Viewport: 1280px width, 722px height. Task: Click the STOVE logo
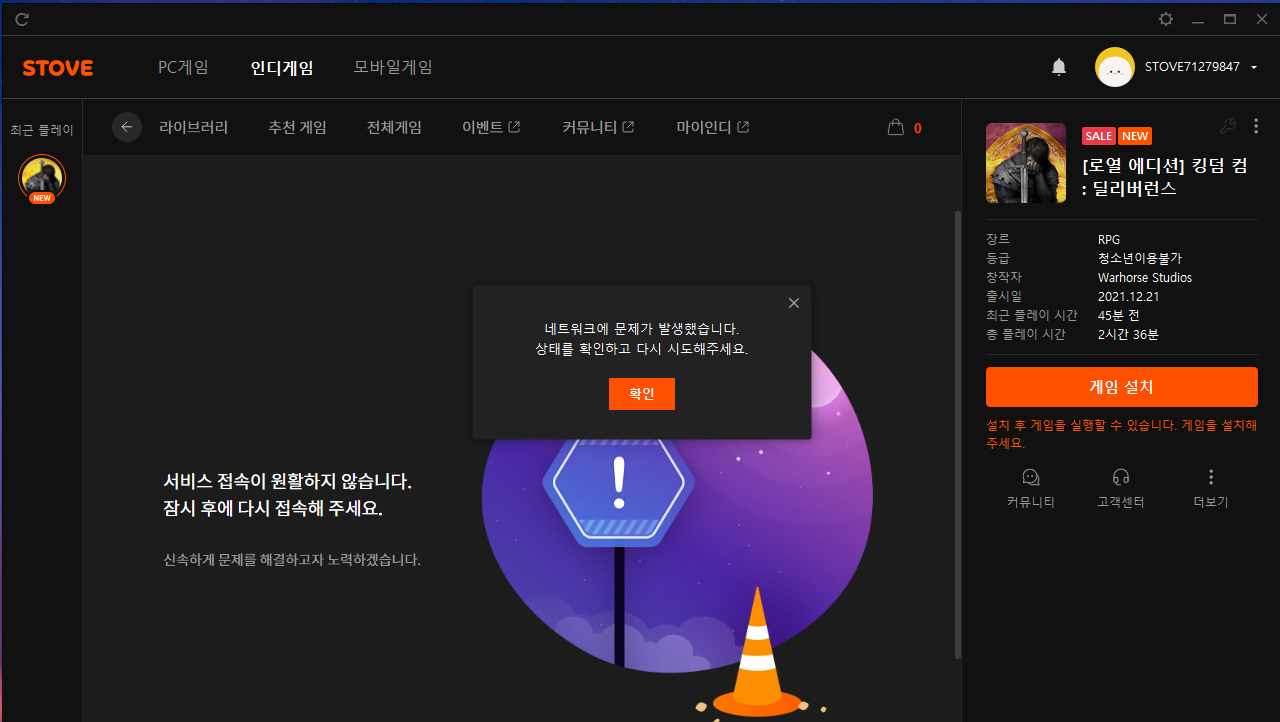point(58,68)
